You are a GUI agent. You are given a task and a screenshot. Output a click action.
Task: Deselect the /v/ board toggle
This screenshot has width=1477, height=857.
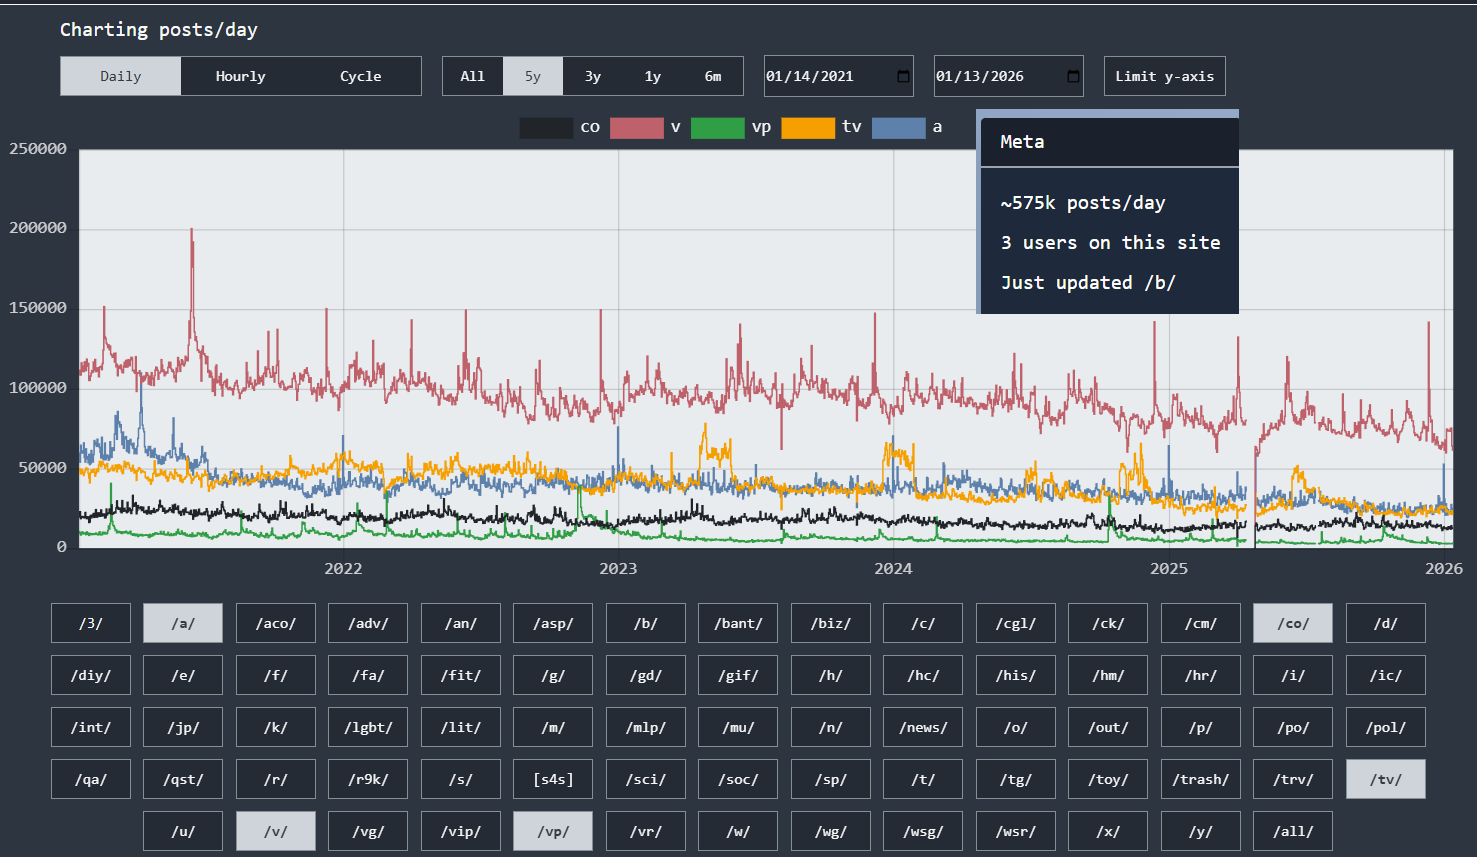276,831
